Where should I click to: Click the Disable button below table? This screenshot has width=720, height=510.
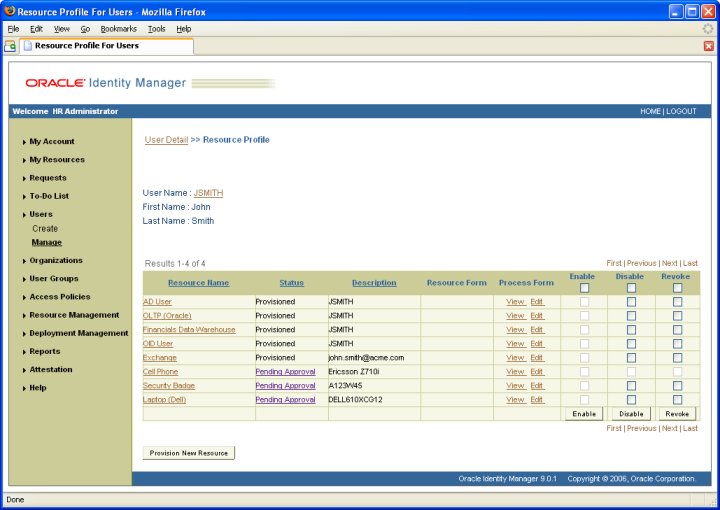pos(631,414)
